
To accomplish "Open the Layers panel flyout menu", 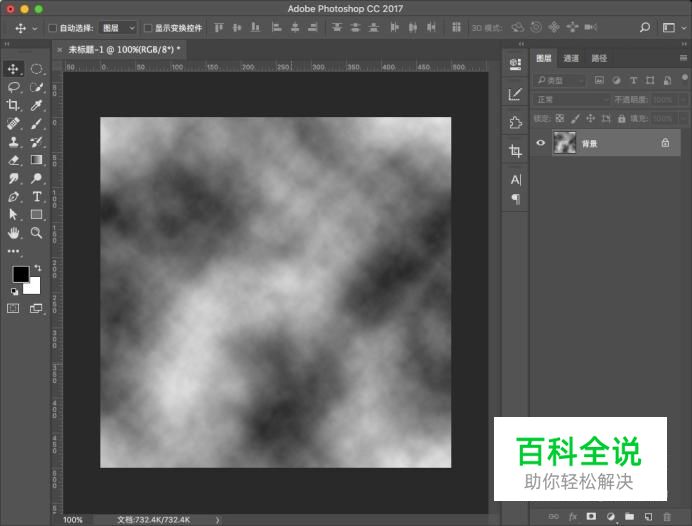I will [683, 58].
